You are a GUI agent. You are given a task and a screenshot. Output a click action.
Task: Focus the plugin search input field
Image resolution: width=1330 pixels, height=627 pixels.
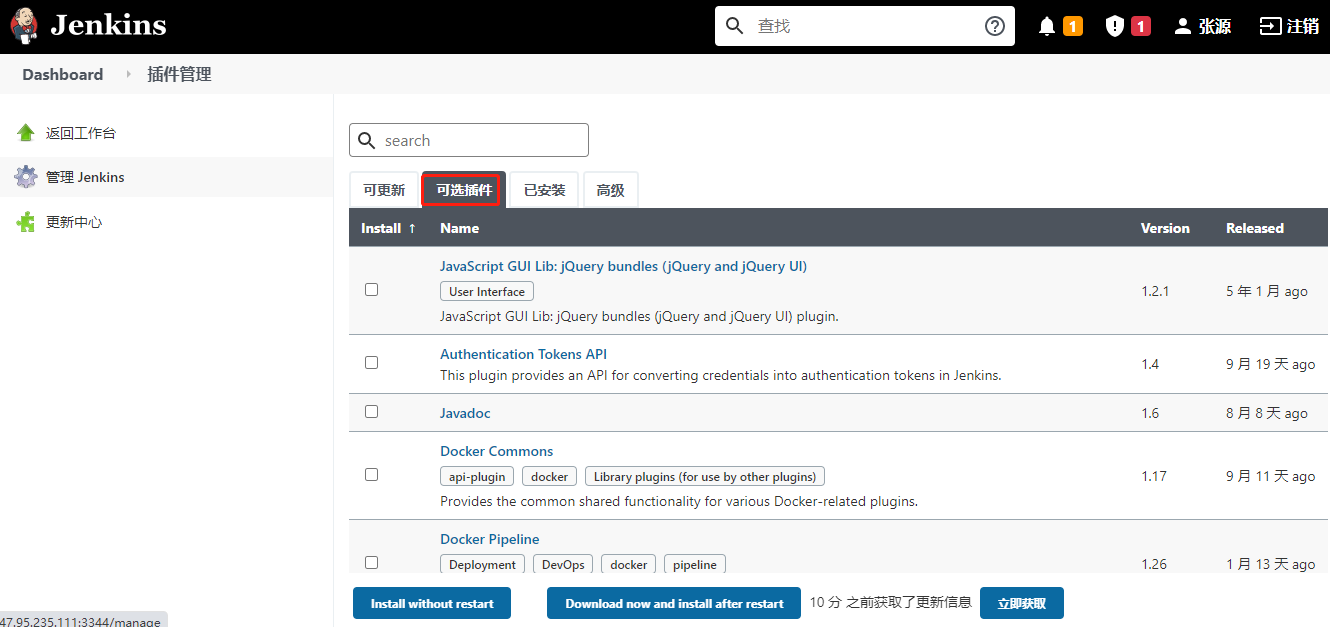click(469, 140)
